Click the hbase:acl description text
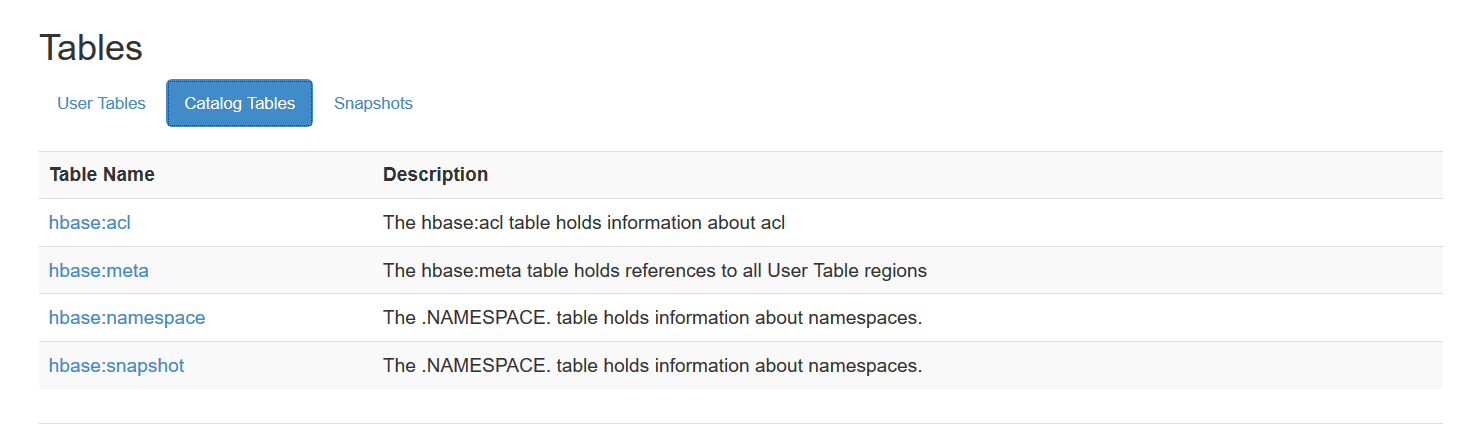1461x438 pixels. (583, 223)
